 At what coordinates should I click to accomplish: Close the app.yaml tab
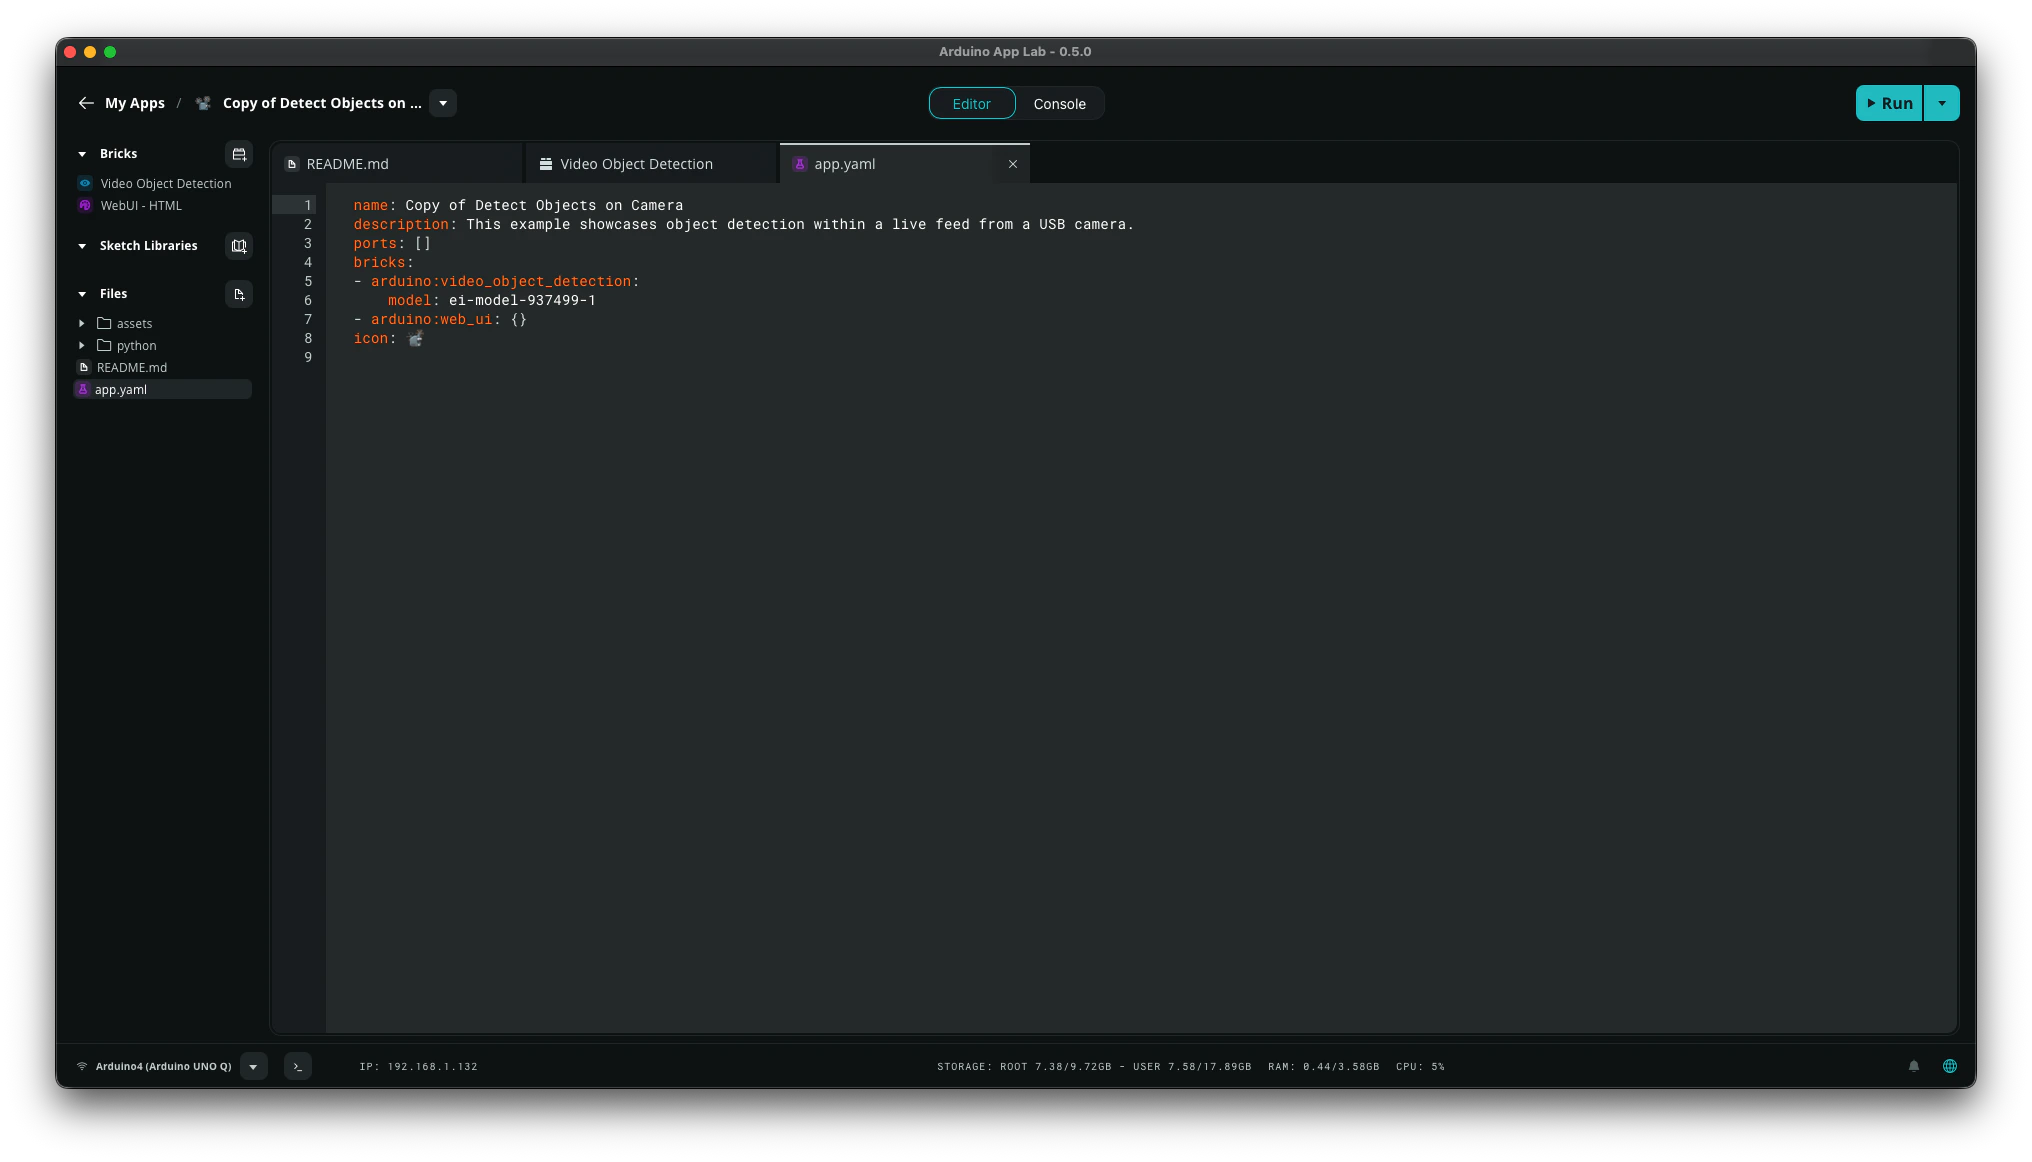(1013, 164)
